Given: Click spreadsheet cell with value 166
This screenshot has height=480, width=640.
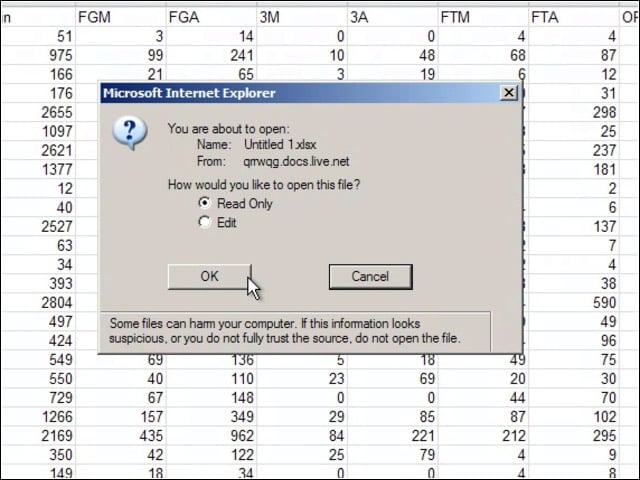Looking at the screenshot, I should 38,74.
